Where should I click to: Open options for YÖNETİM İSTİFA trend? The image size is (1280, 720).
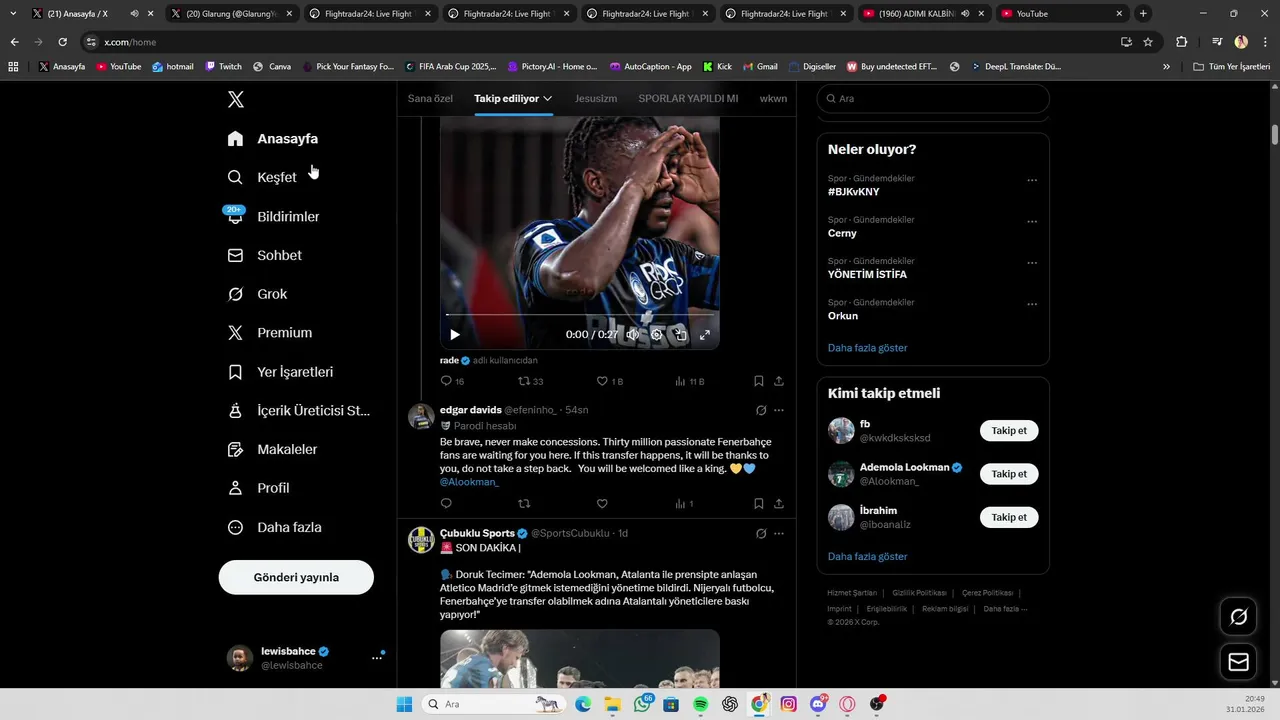click(x=1032, y=263)
